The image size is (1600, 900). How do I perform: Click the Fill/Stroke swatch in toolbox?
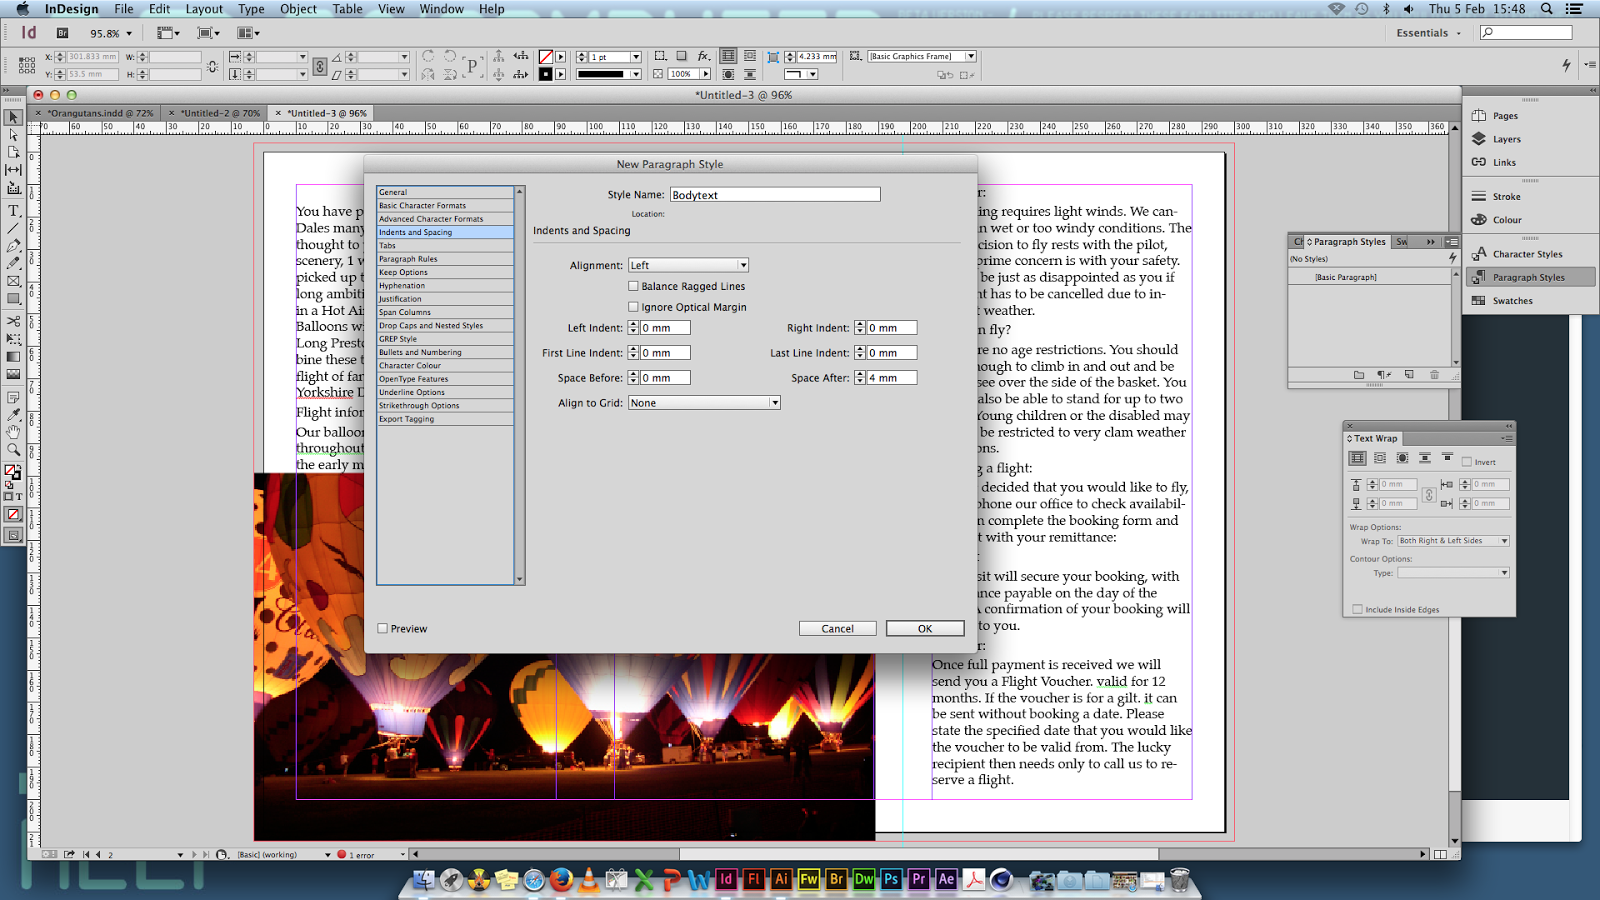pyautogui.click(x=12, y=472)
